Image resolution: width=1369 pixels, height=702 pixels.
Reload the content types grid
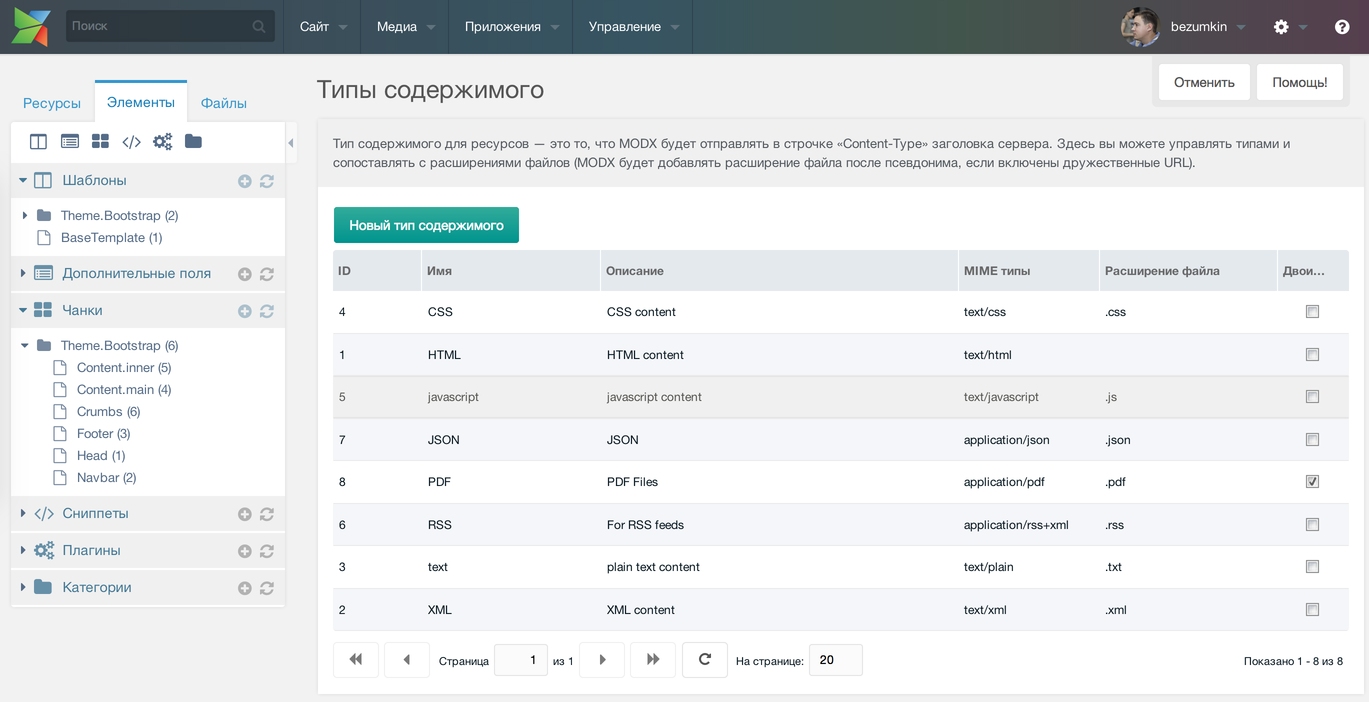704,660
